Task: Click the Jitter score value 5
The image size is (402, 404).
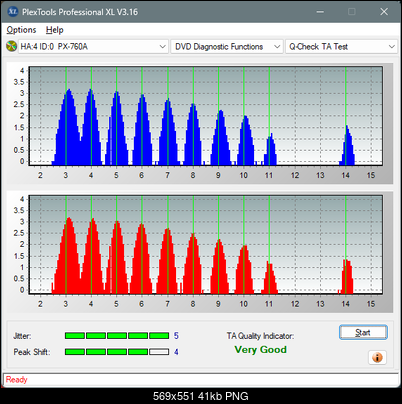Action: click(176, 336)
